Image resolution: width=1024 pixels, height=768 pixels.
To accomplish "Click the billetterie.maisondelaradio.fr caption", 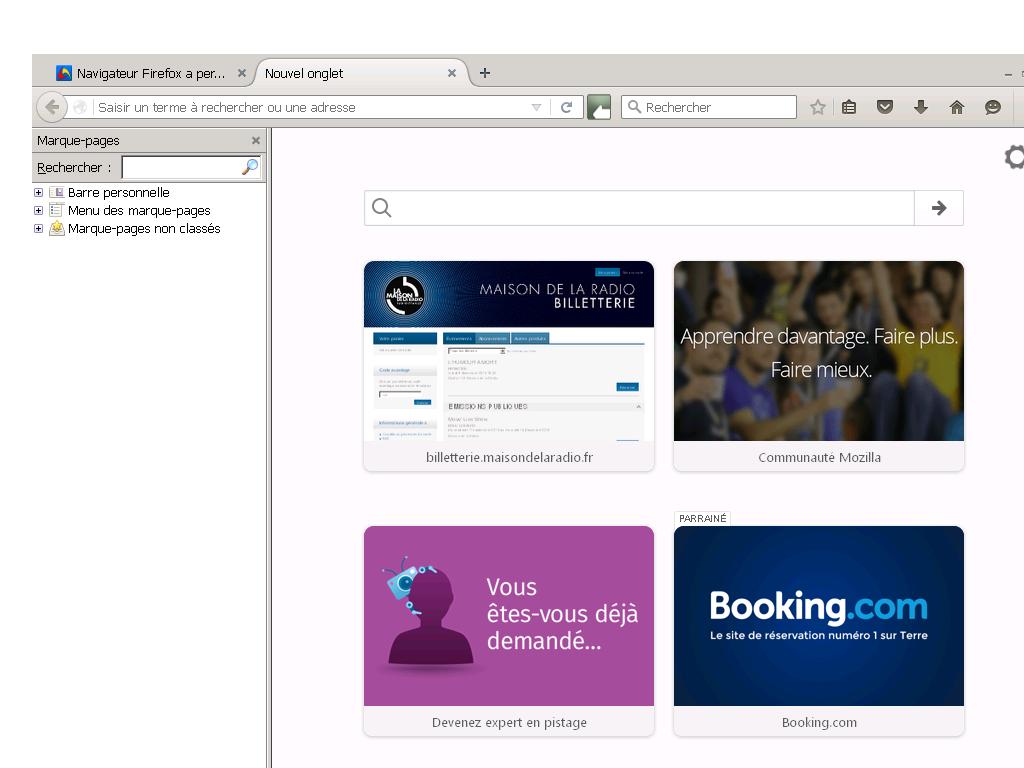I will [509, 457].
